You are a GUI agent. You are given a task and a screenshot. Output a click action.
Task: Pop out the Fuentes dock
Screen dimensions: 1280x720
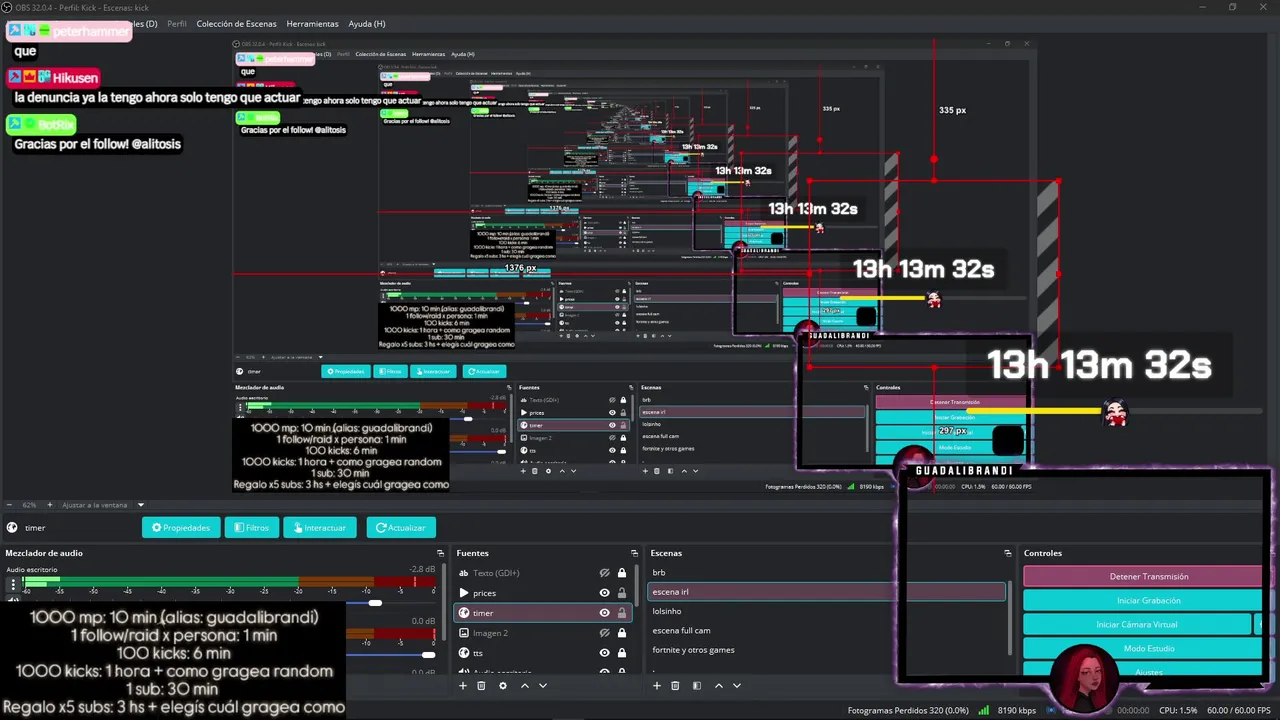(x=634, y=553)
